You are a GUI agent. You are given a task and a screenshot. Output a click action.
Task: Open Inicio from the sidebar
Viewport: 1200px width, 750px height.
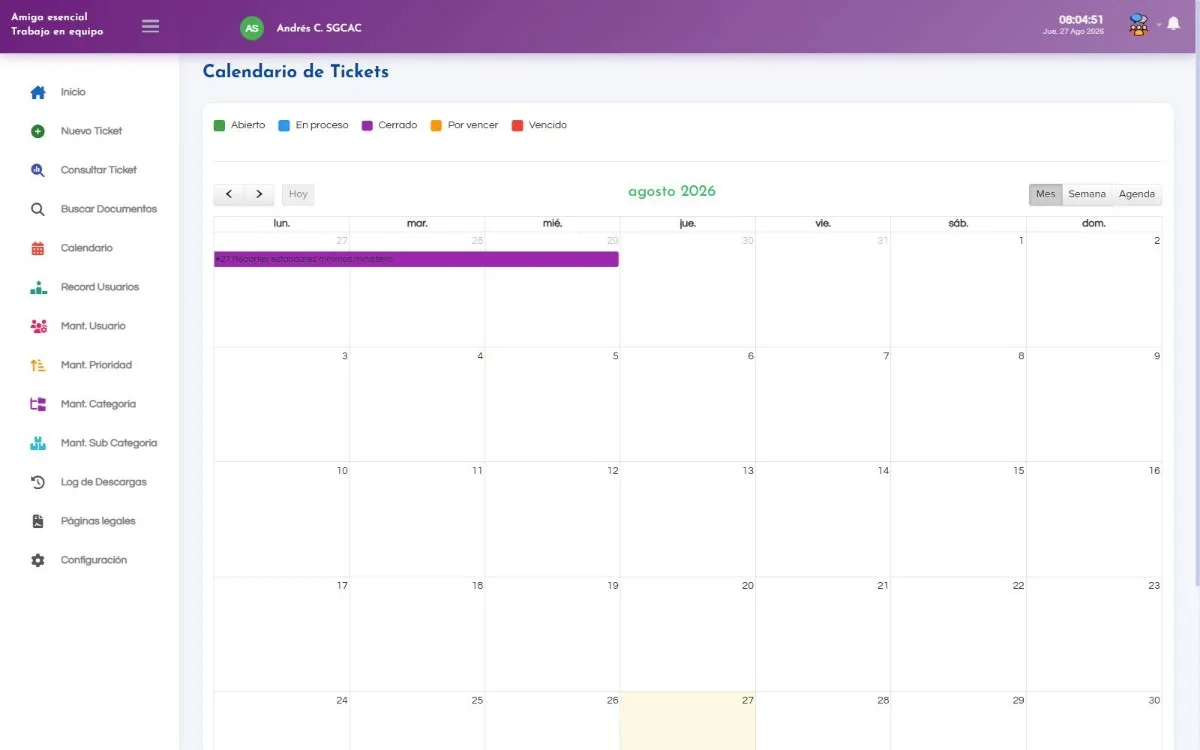73,92
